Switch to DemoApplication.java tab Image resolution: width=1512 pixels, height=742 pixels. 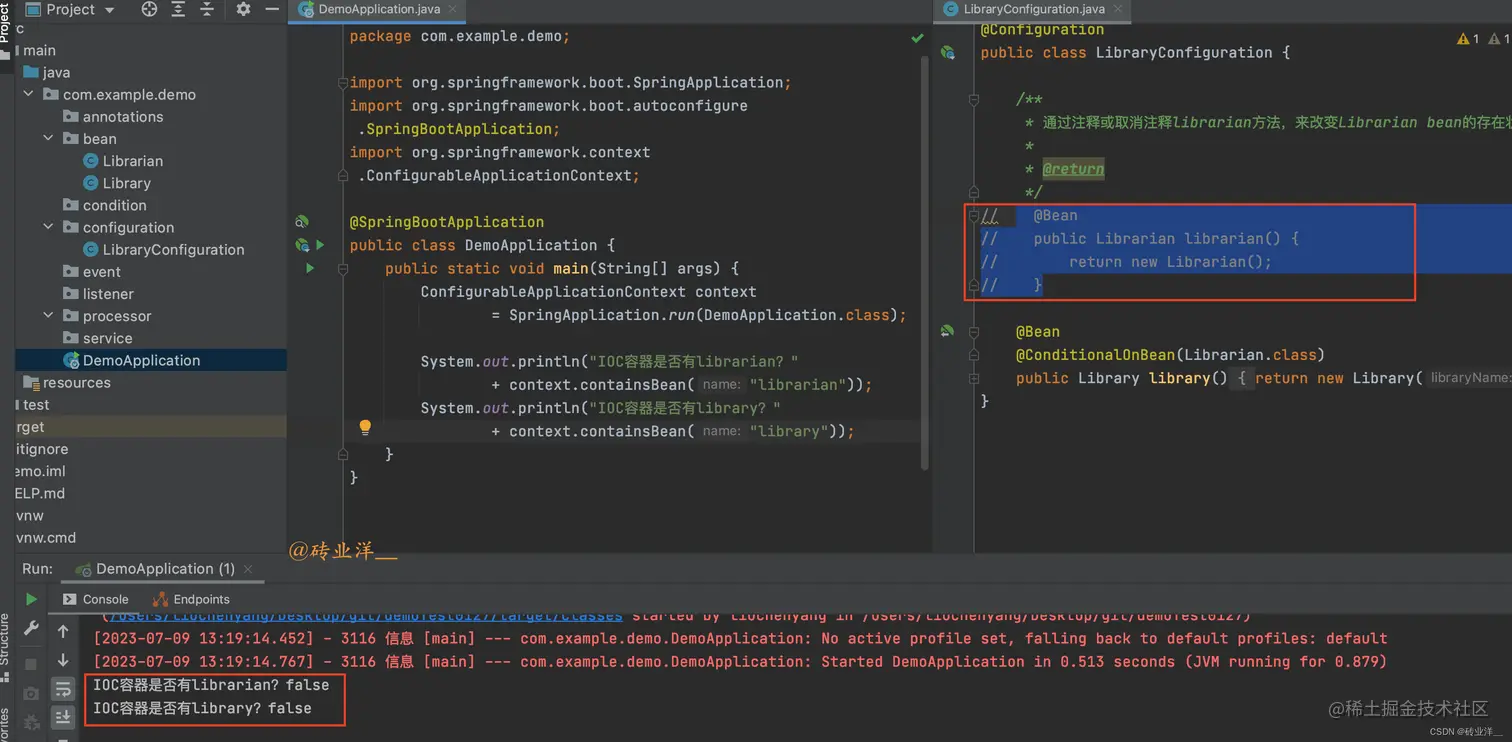pyautogui.click(x=378, y=9)
